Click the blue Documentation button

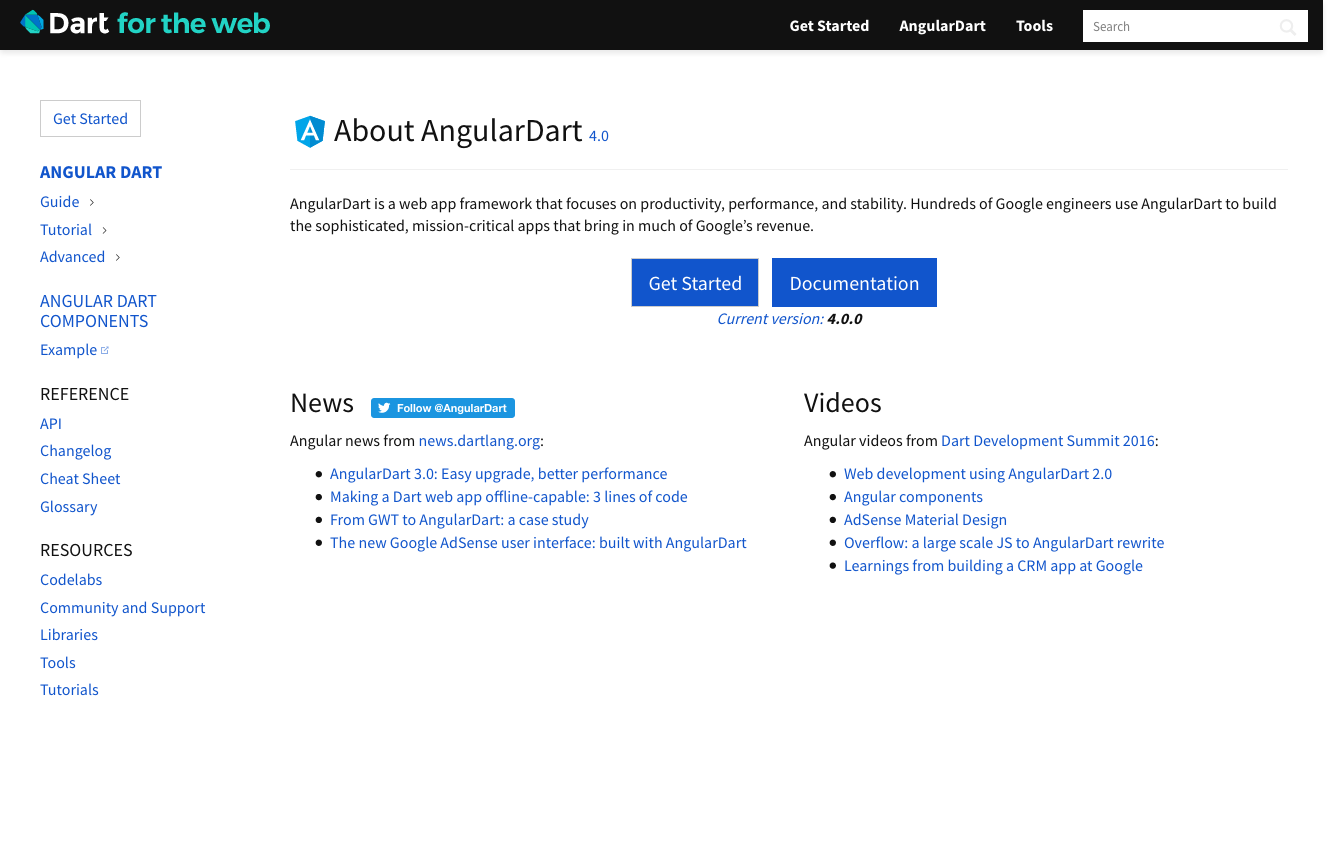[x=854, y=283]
